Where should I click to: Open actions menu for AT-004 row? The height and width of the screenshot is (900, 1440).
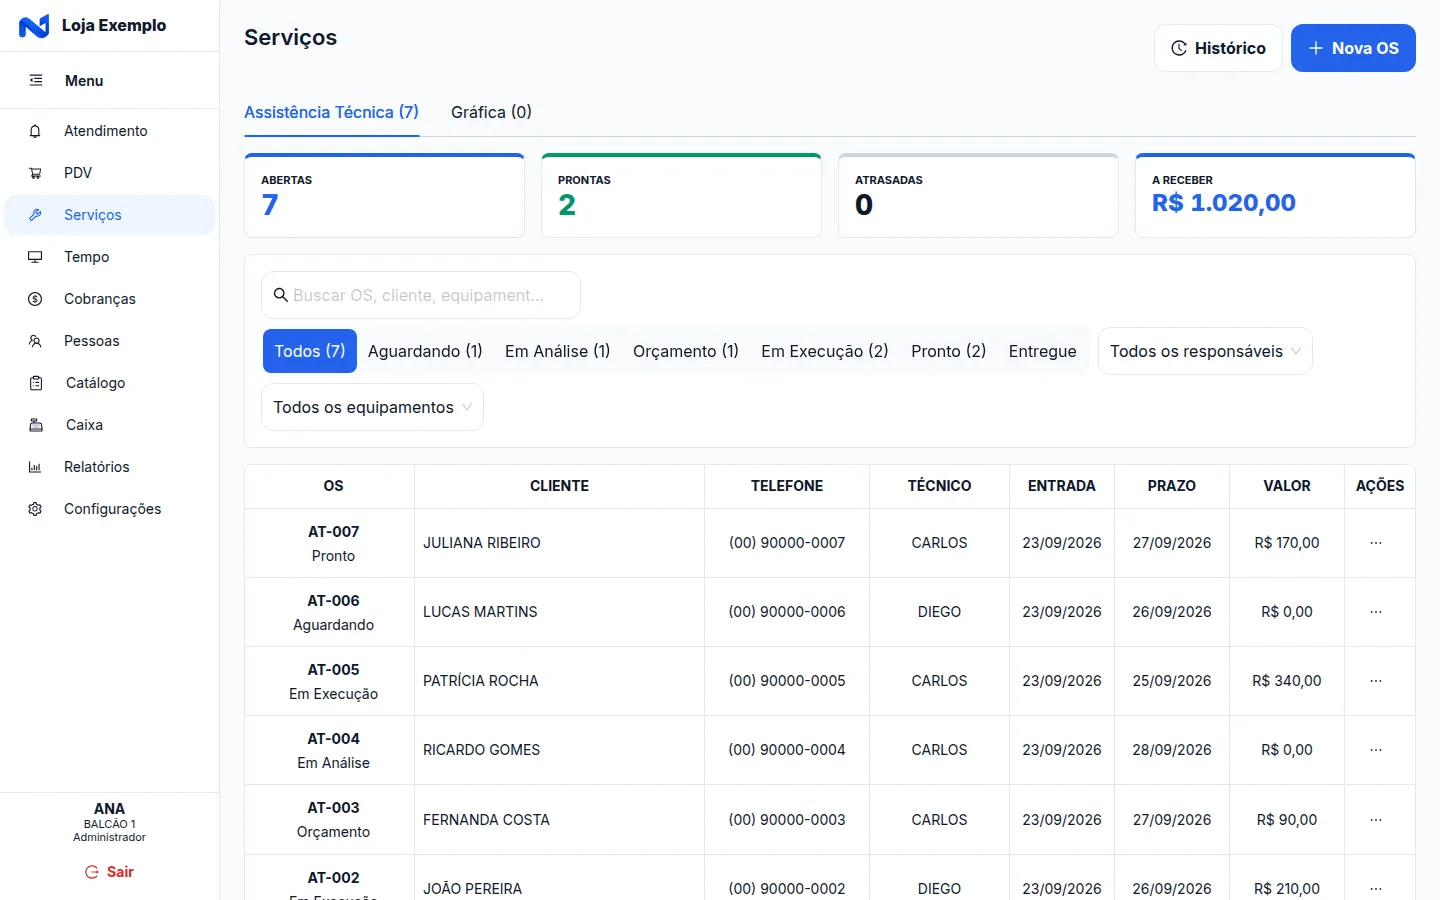(x=1376, y=750)
